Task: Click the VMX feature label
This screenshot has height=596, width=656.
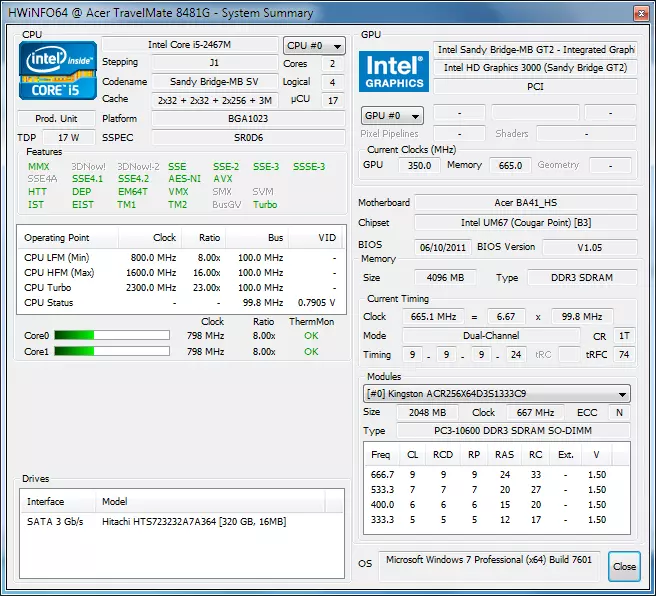Action: (x=178, y=192)
